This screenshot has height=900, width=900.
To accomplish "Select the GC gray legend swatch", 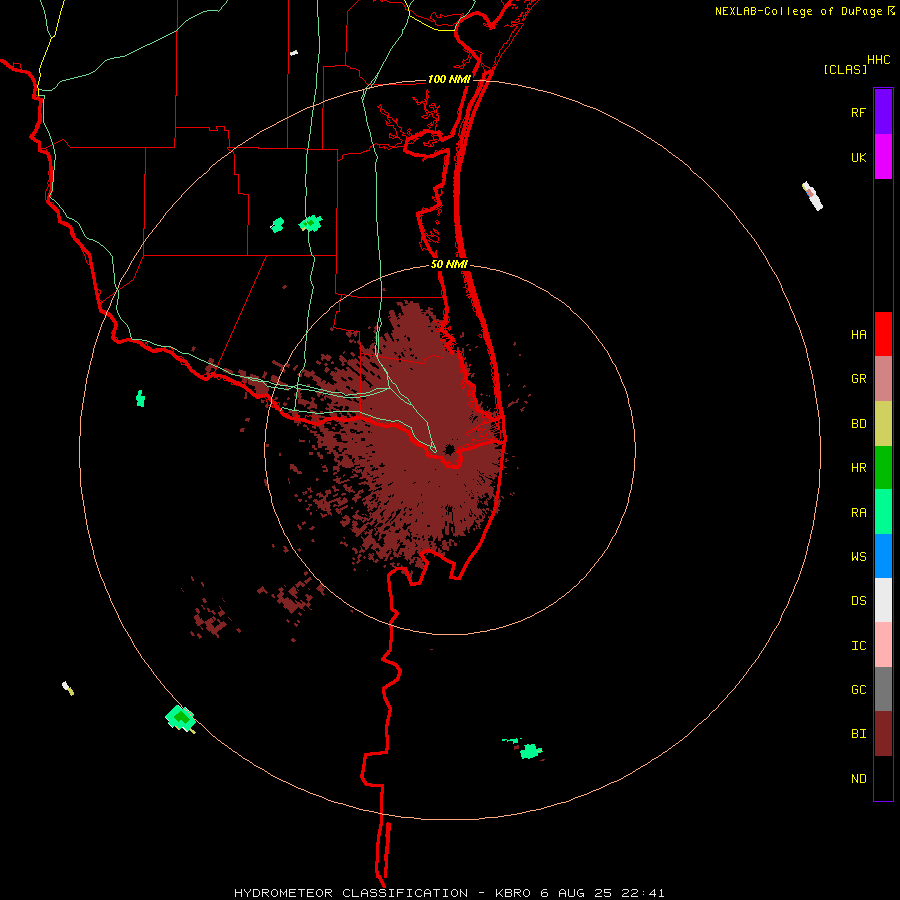I will coord(883,689).
